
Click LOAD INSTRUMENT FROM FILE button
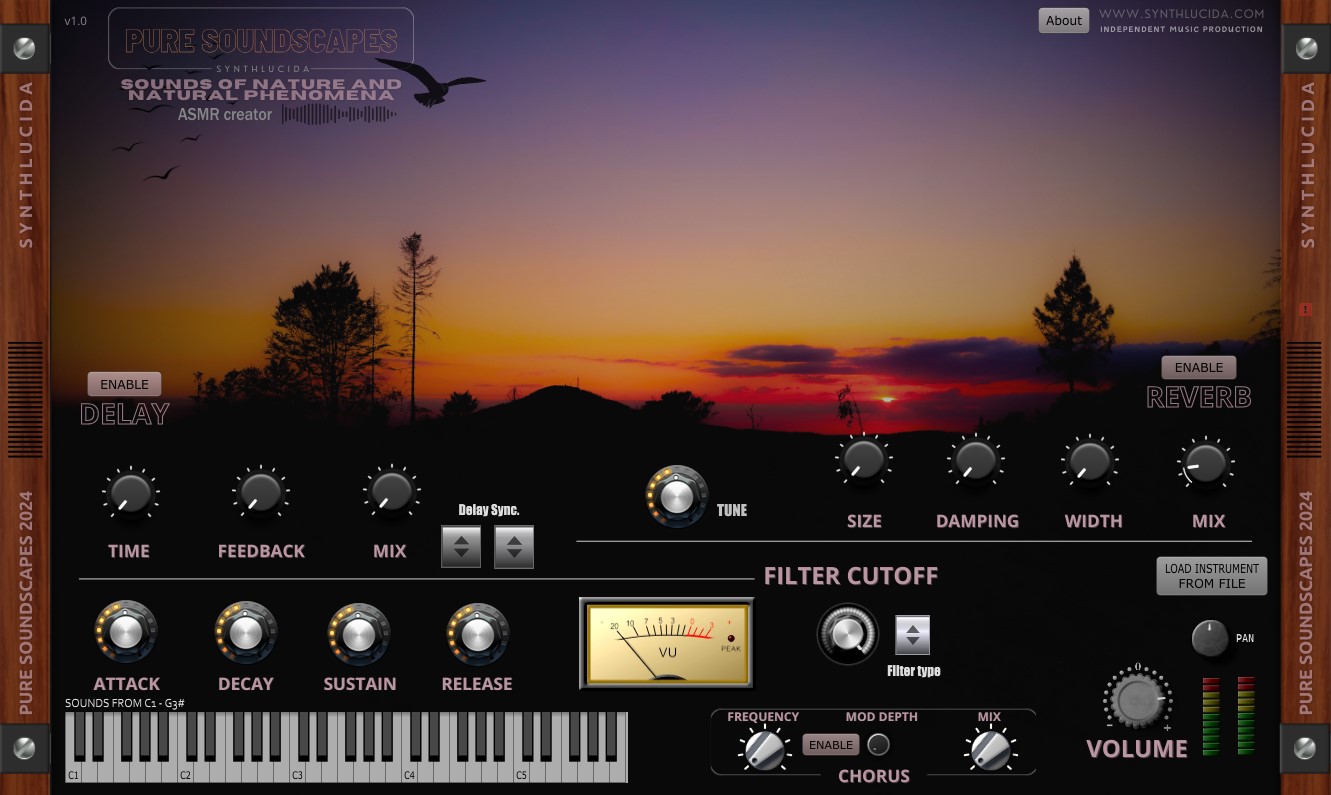coord(1211,576)
